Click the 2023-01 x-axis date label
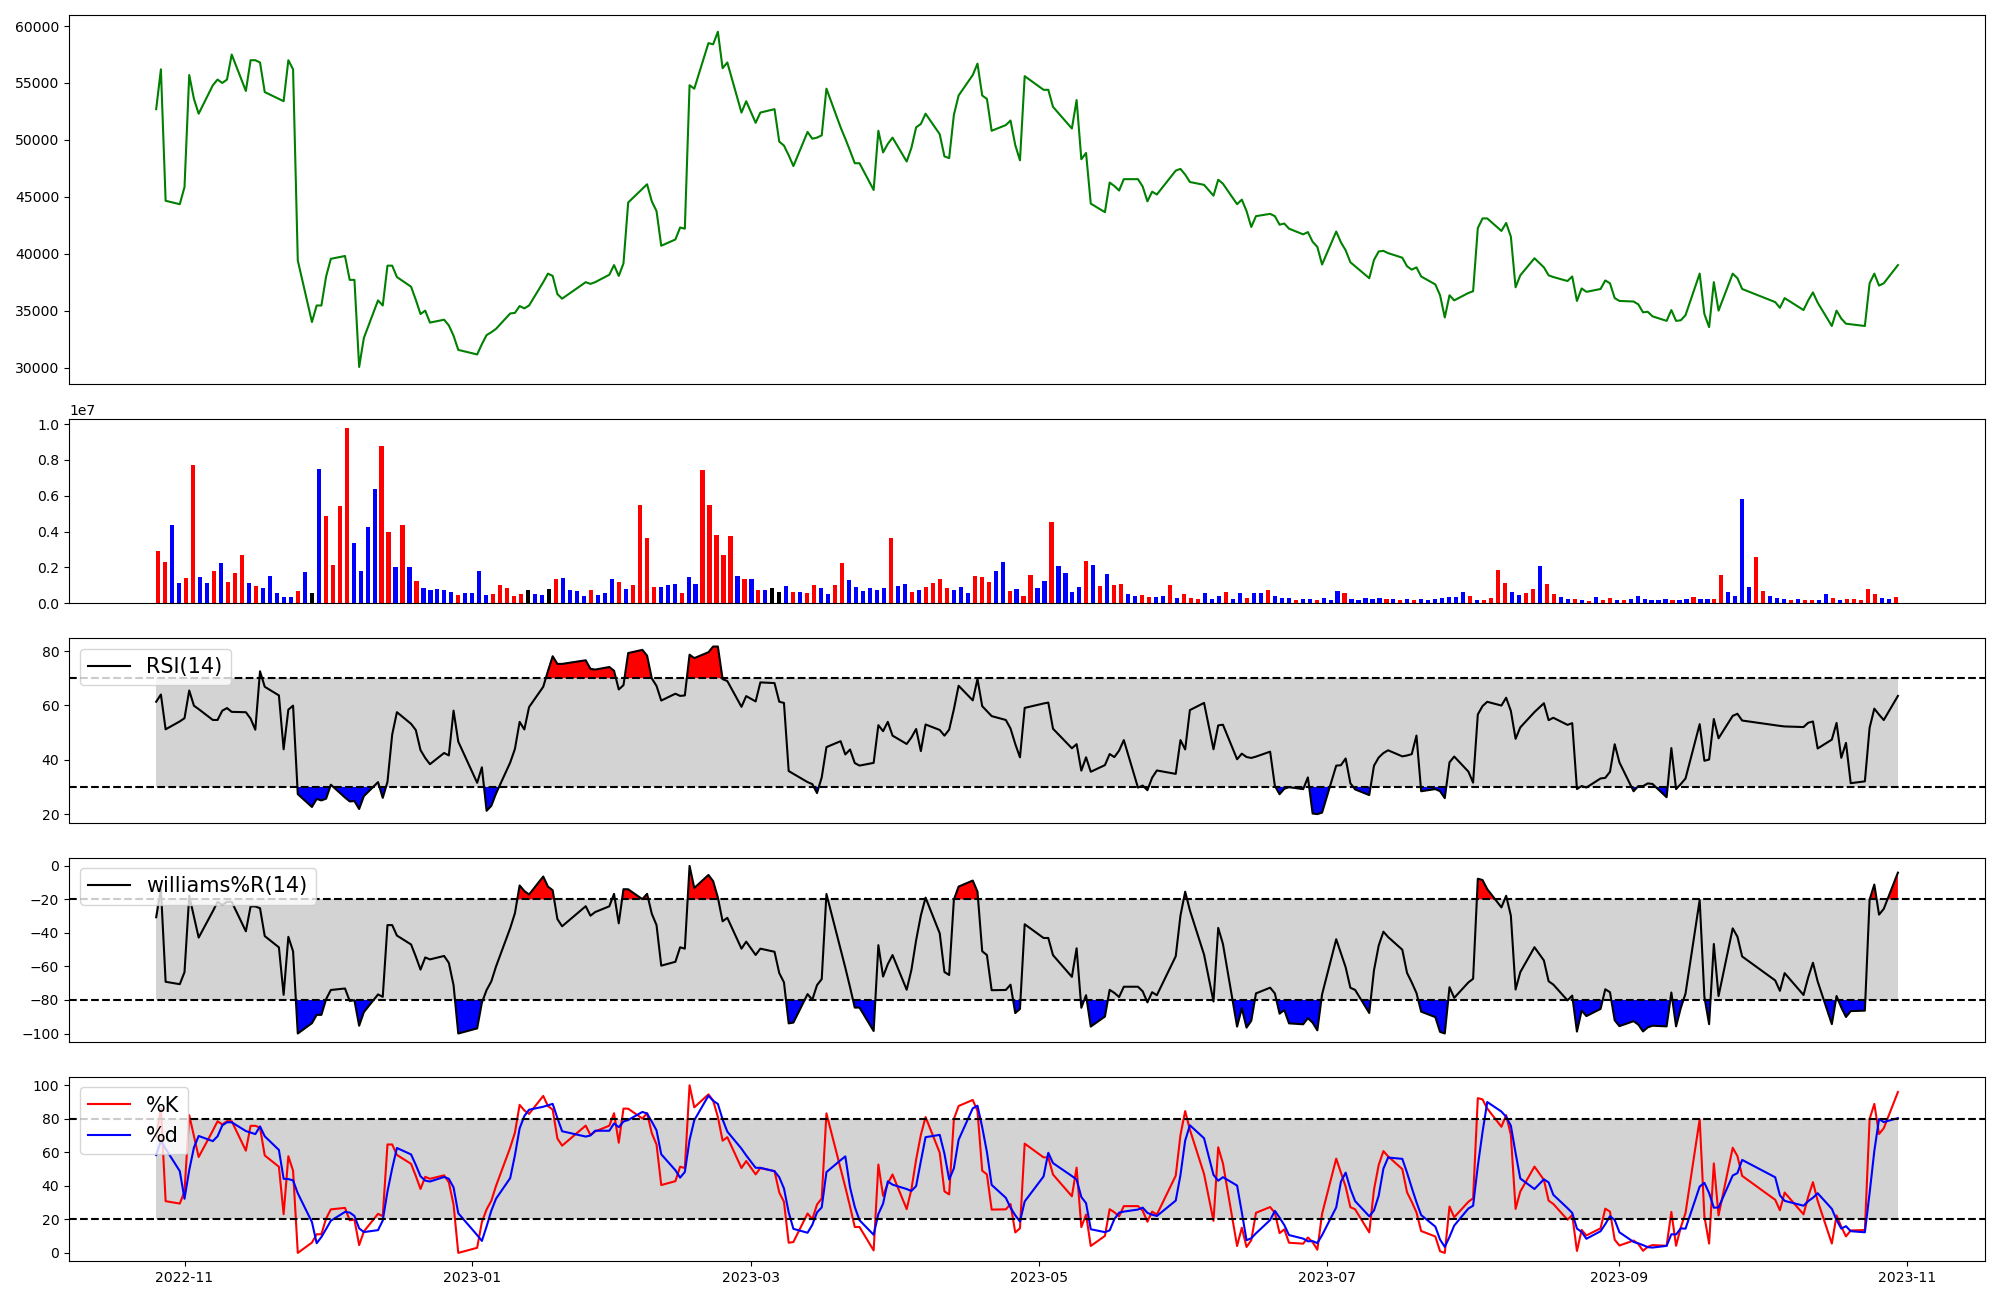The width and height of the screenshot is (2000, 1300). pyautogui.click(x=471, y=1277)
